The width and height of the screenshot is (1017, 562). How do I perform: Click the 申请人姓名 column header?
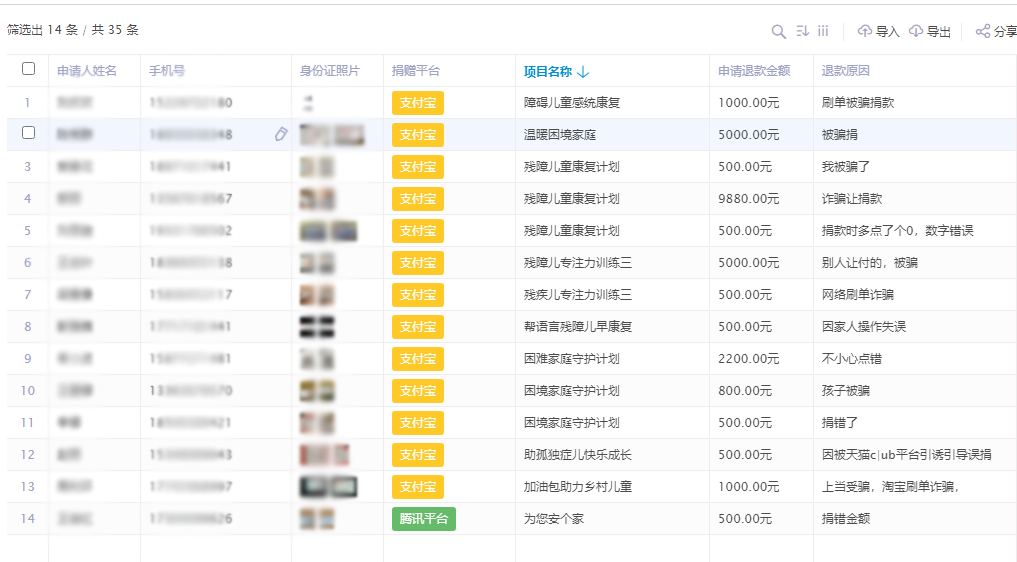tap(87, 71)
